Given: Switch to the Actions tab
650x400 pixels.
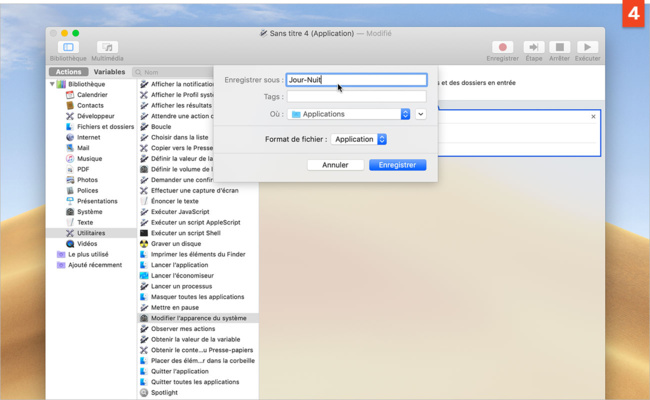Looking at the screenshot, I should [68, 72].
